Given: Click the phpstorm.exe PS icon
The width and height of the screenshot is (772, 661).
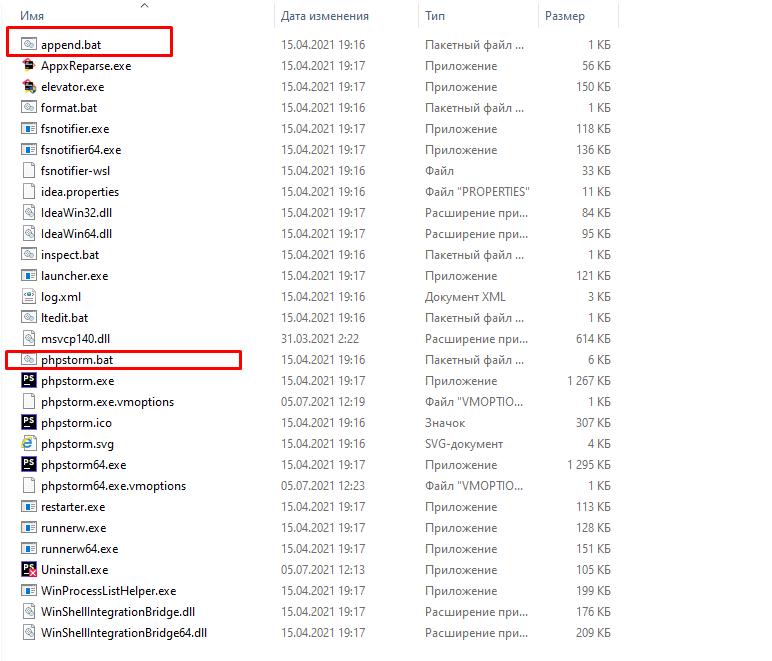Looking at the screenshot, I should (29, 381).
